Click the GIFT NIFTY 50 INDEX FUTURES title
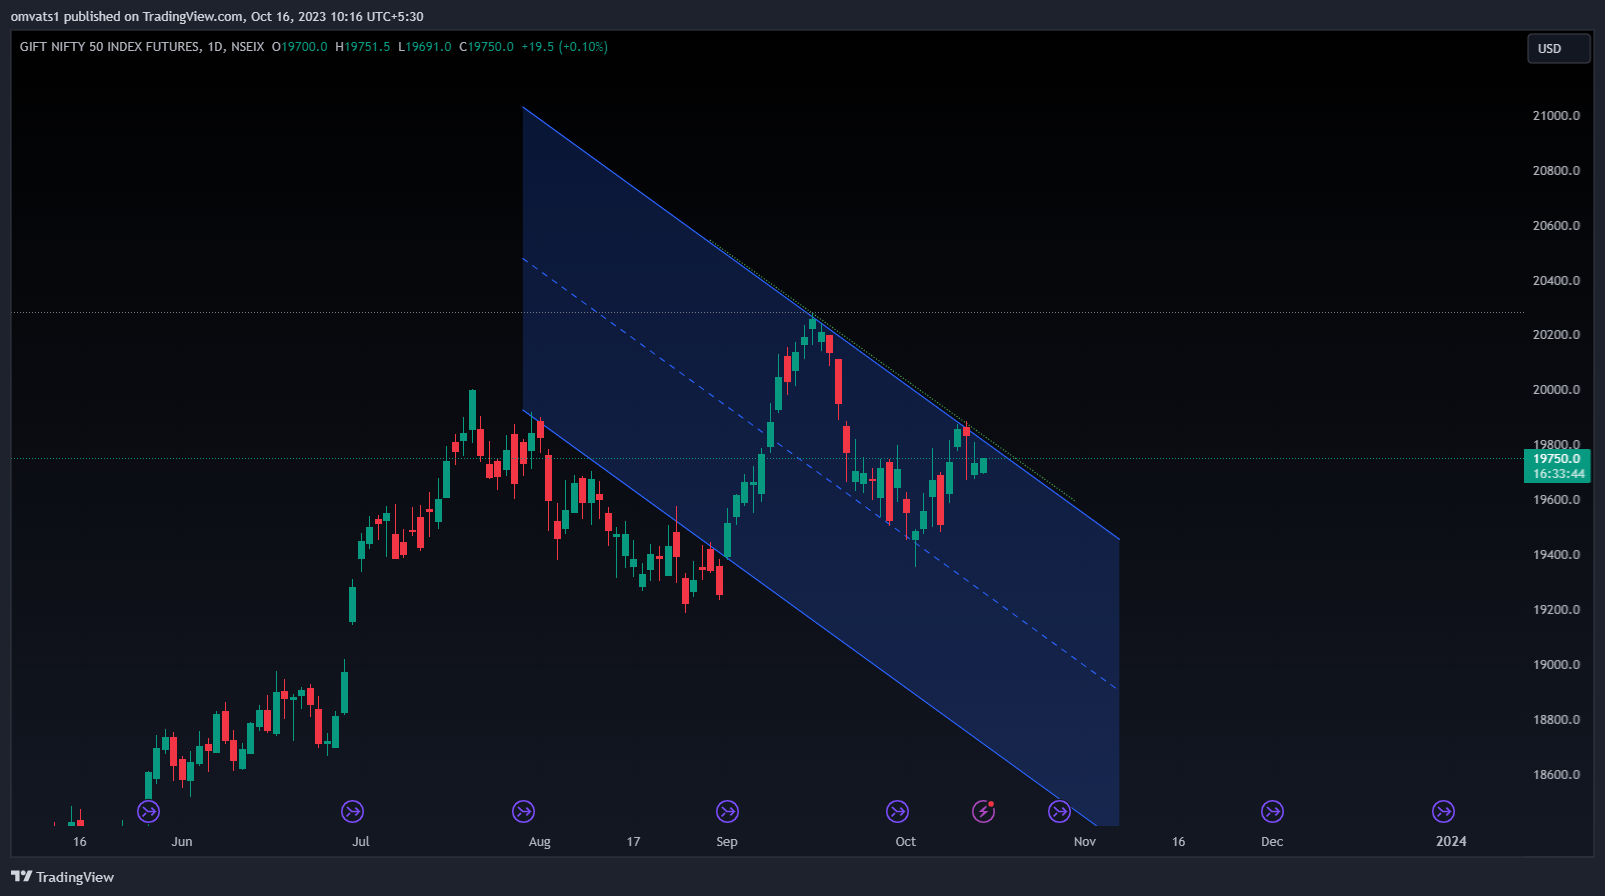Viewport: 1605px width, 896px height. coord(109,47)
